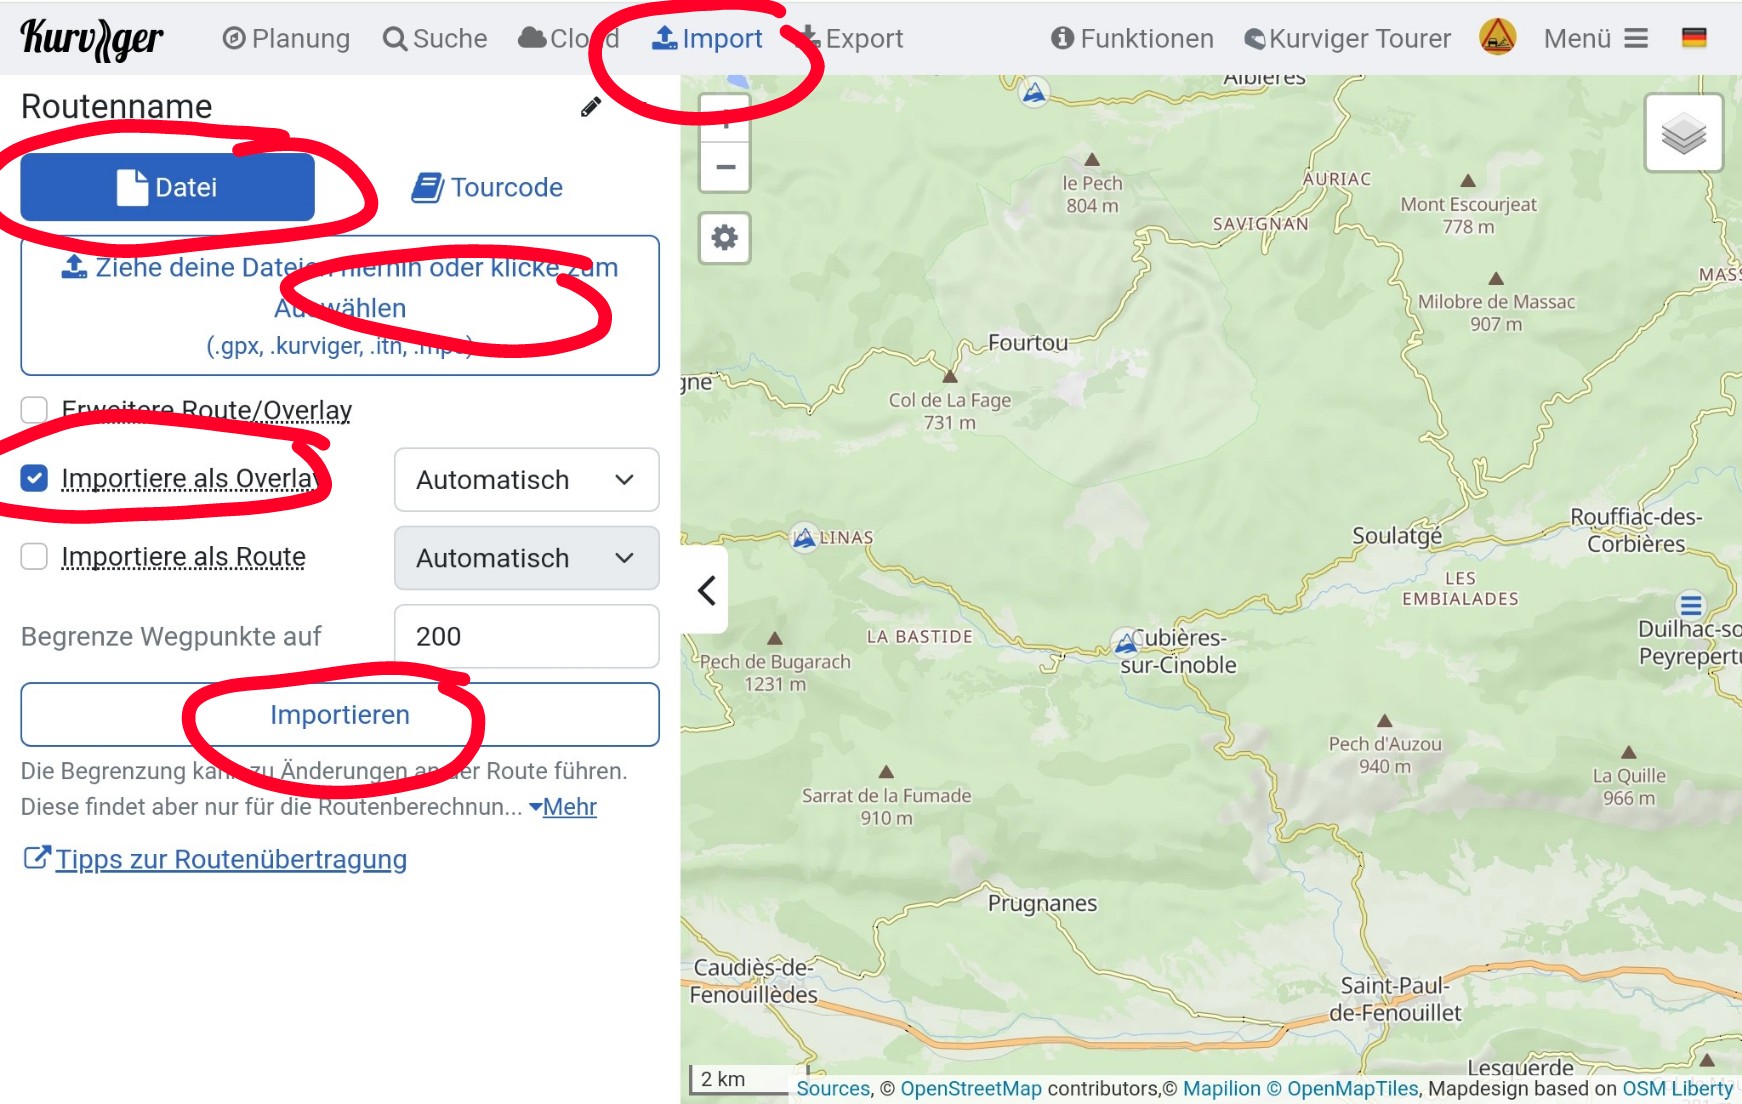
Task: Open map settings gear icon
Action: (x=724, y=238)
